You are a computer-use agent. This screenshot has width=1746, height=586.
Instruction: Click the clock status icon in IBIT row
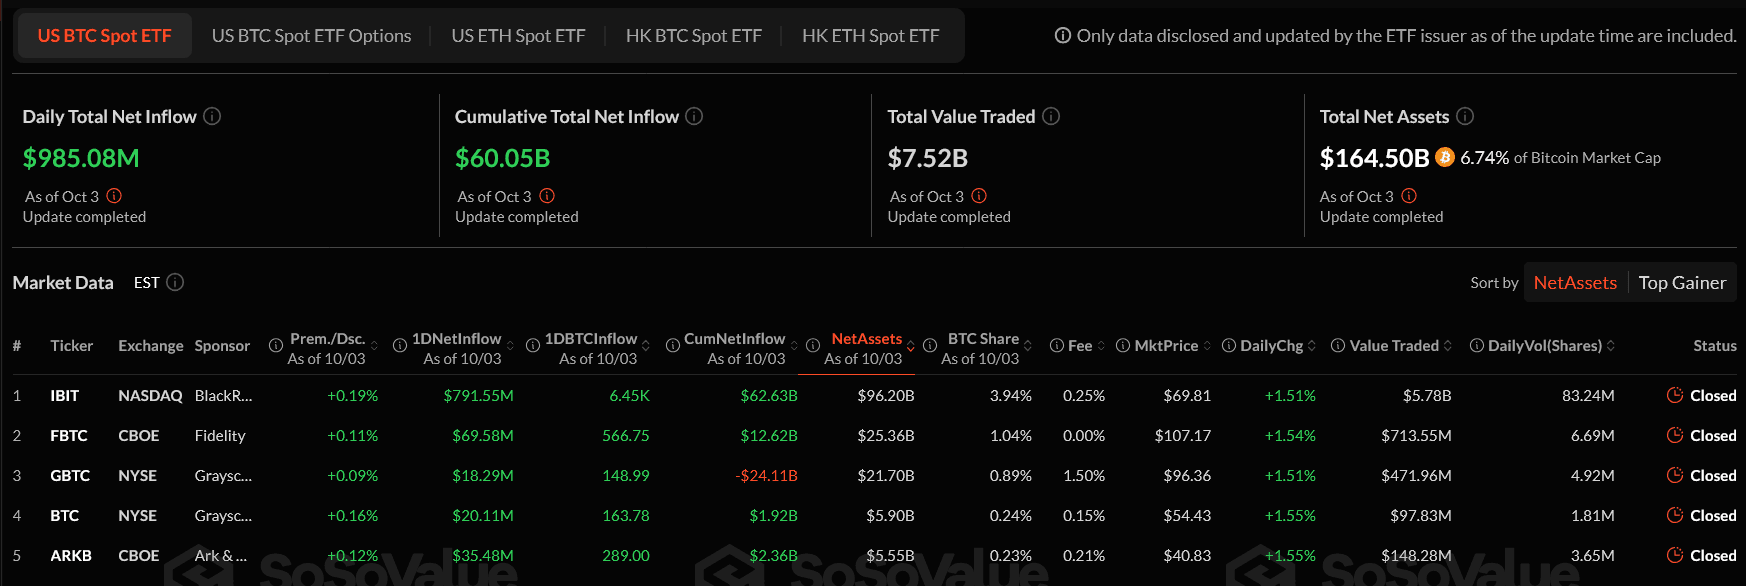(1675, 396)
